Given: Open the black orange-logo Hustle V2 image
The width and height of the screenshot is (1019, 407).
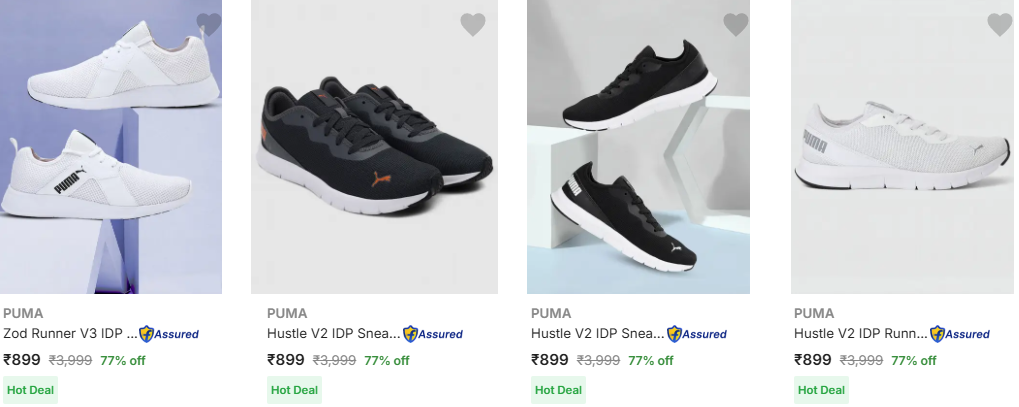Looking at the screenshot, I should coord(374,150).
